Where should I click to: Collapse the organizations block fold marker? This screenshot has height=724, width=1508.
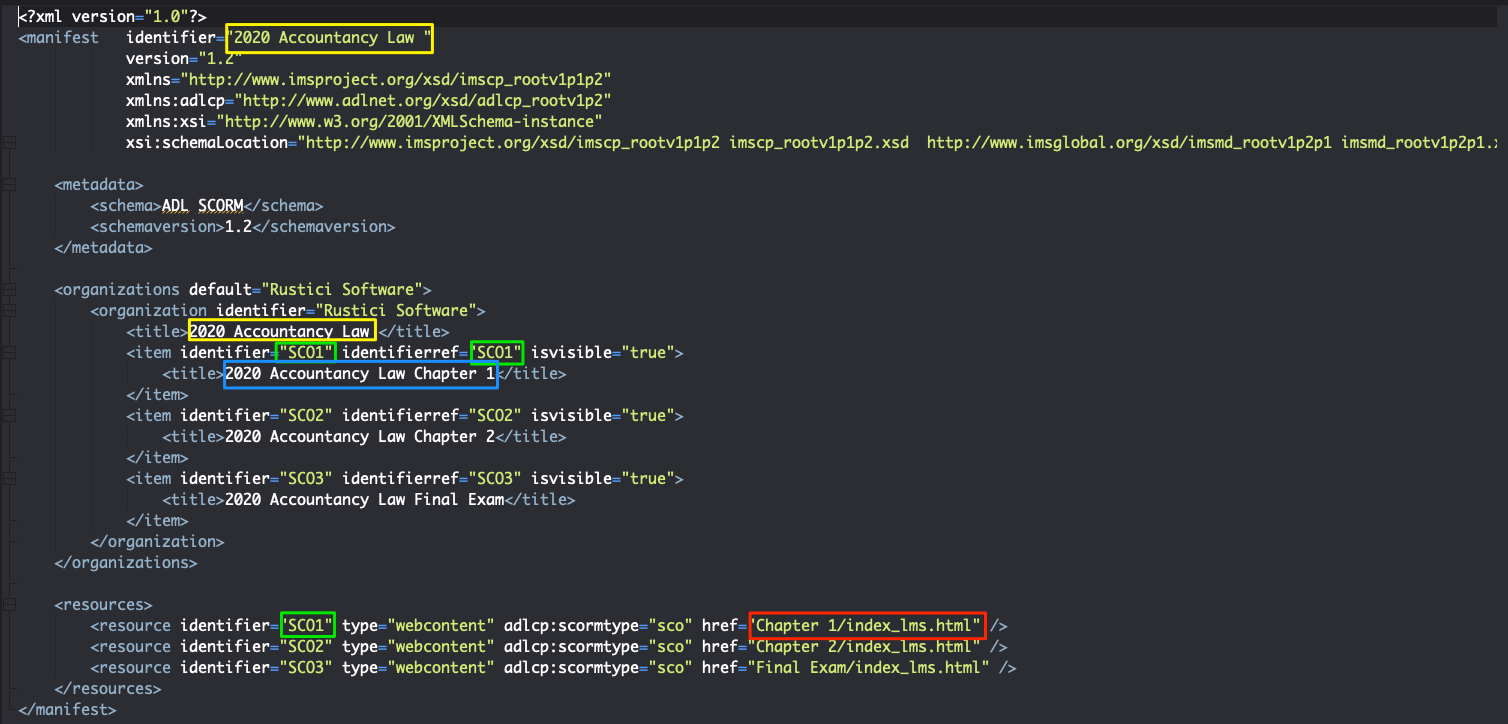(9, 290)
